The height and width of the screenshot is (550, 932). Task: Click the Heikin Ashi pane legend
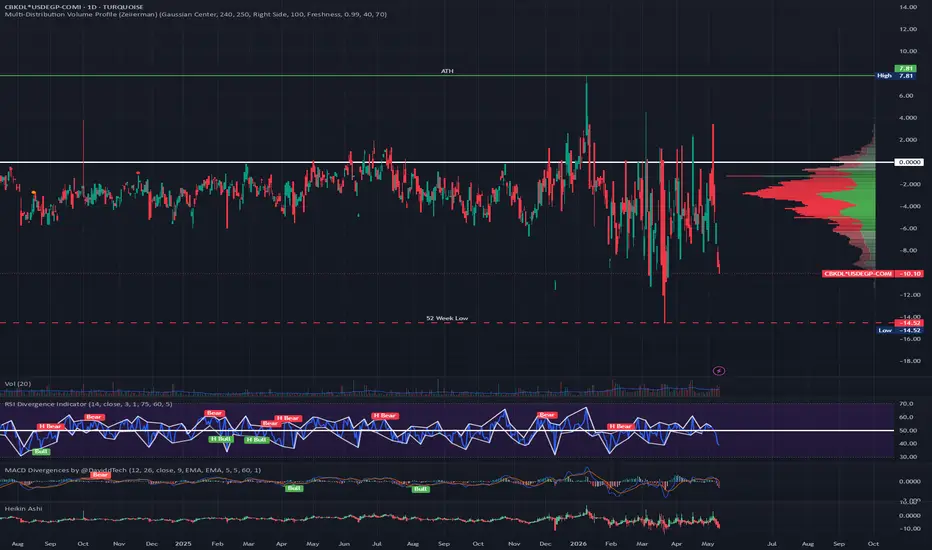click(x=23, y=508)
